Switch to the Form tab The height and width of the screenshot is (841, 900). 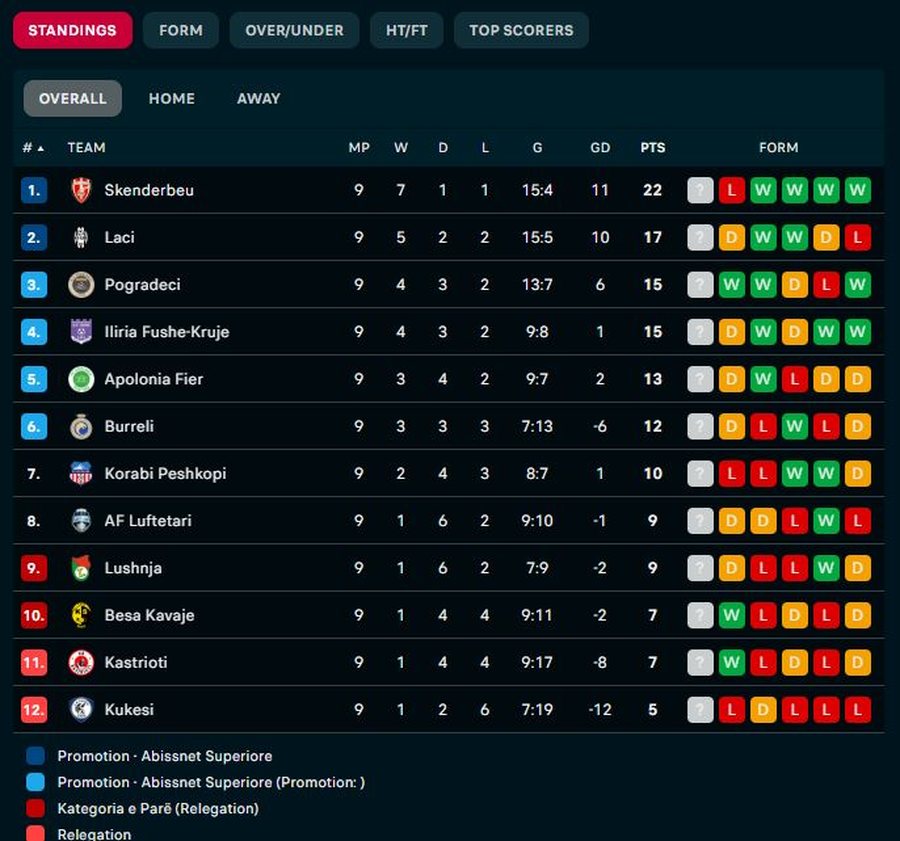point(181,30)
